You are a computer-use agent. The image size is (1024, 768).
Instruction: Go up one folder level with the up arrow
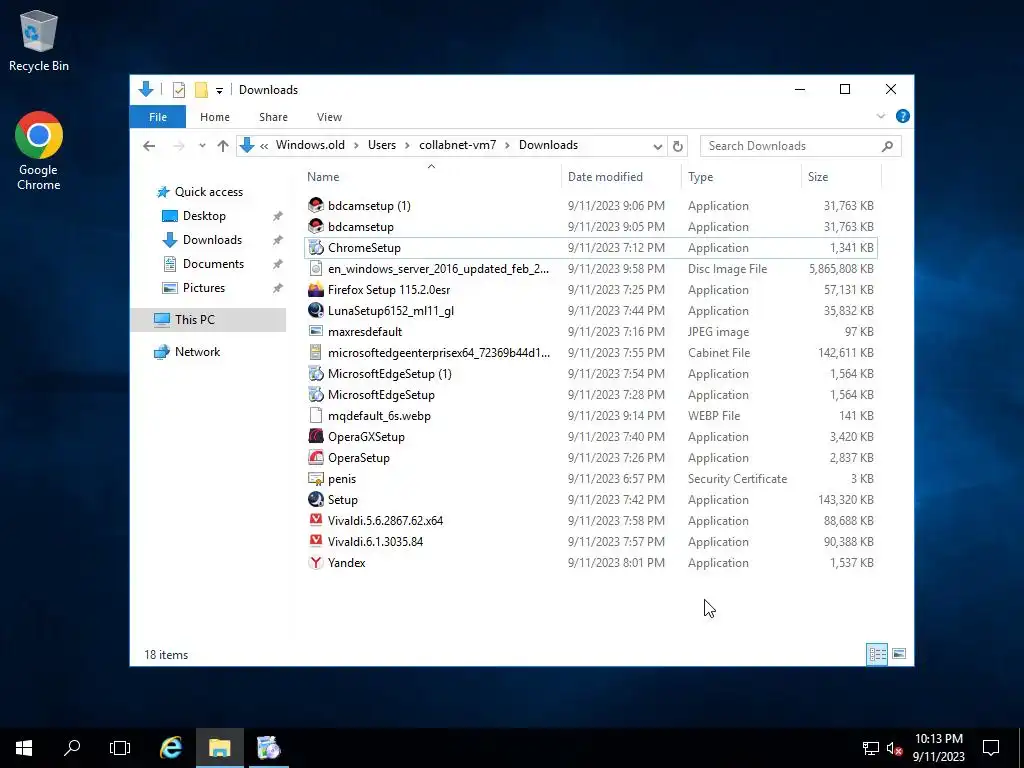click(223, 146)
